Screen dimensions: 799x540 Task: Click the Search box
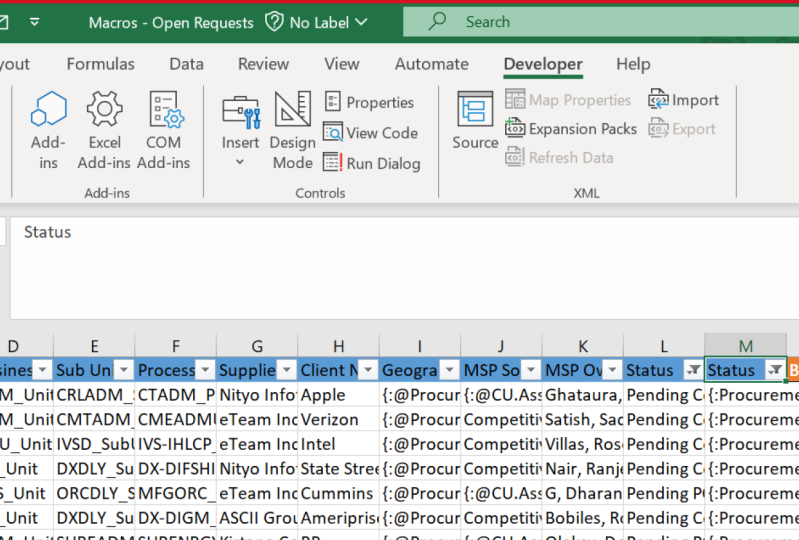[601, 22]
